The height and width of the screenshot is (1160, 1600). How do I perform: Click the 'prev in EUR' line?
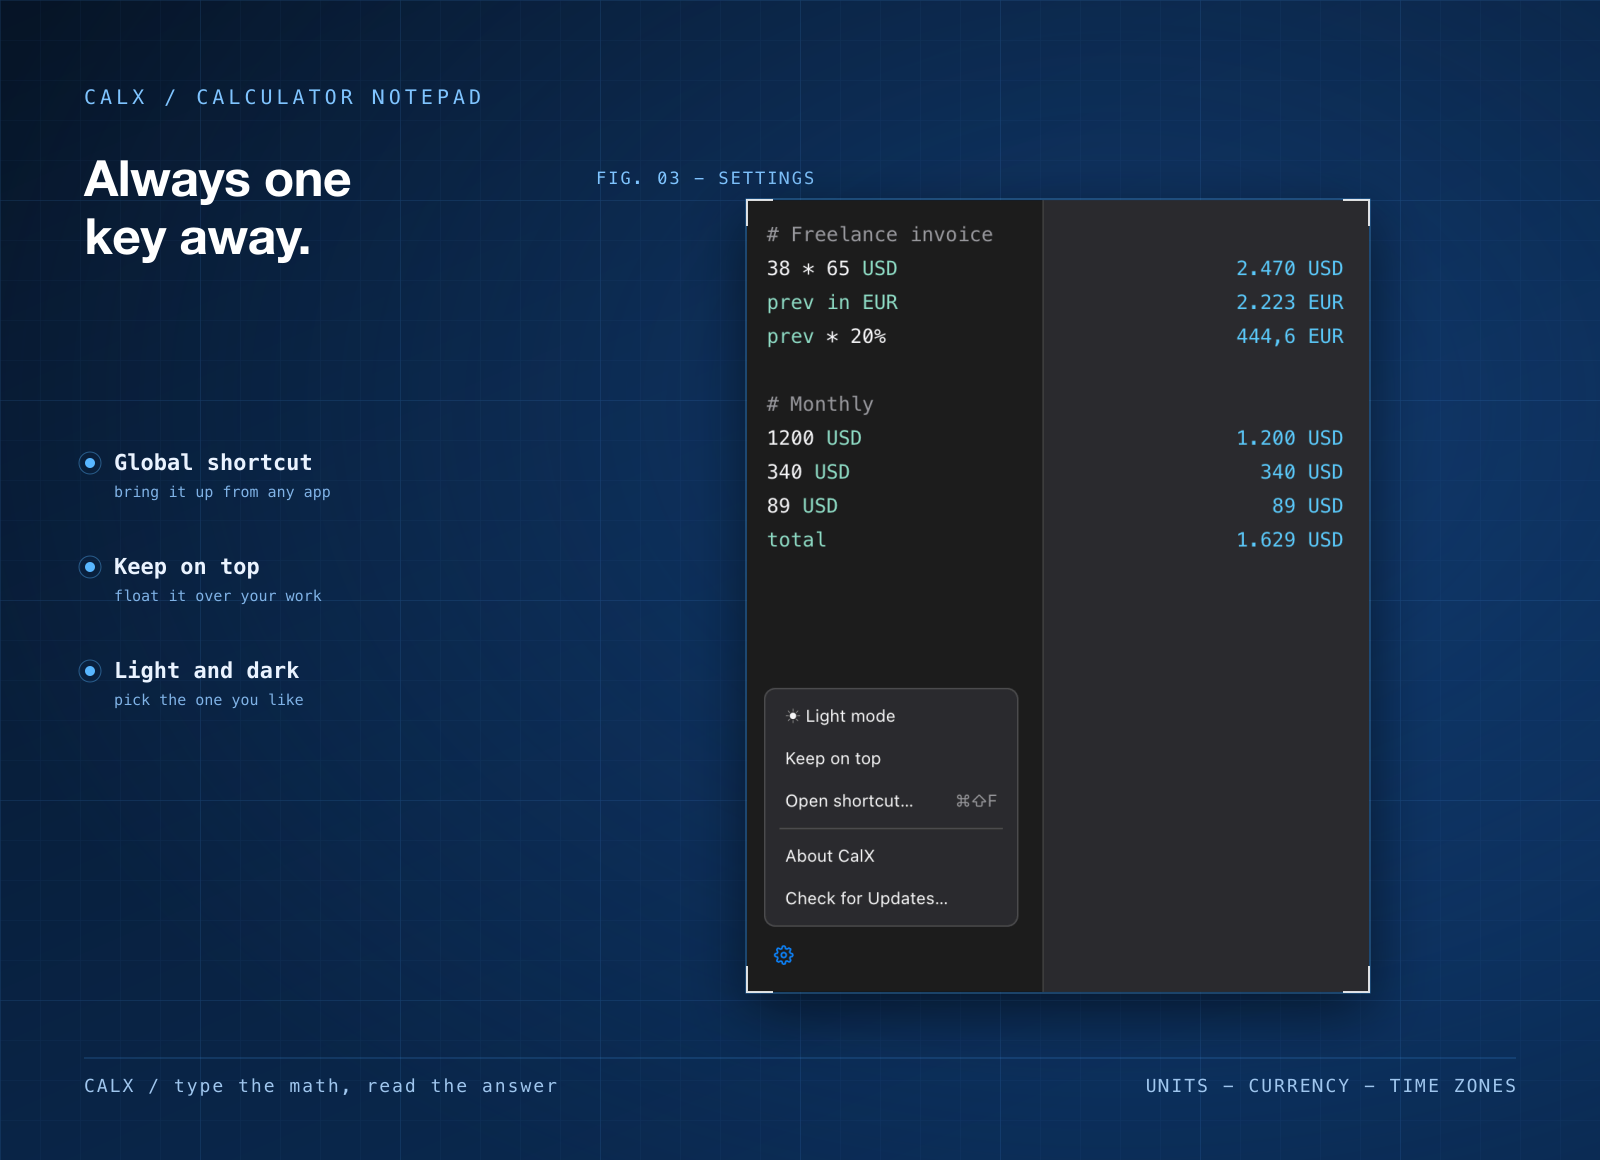pos(832,302)
